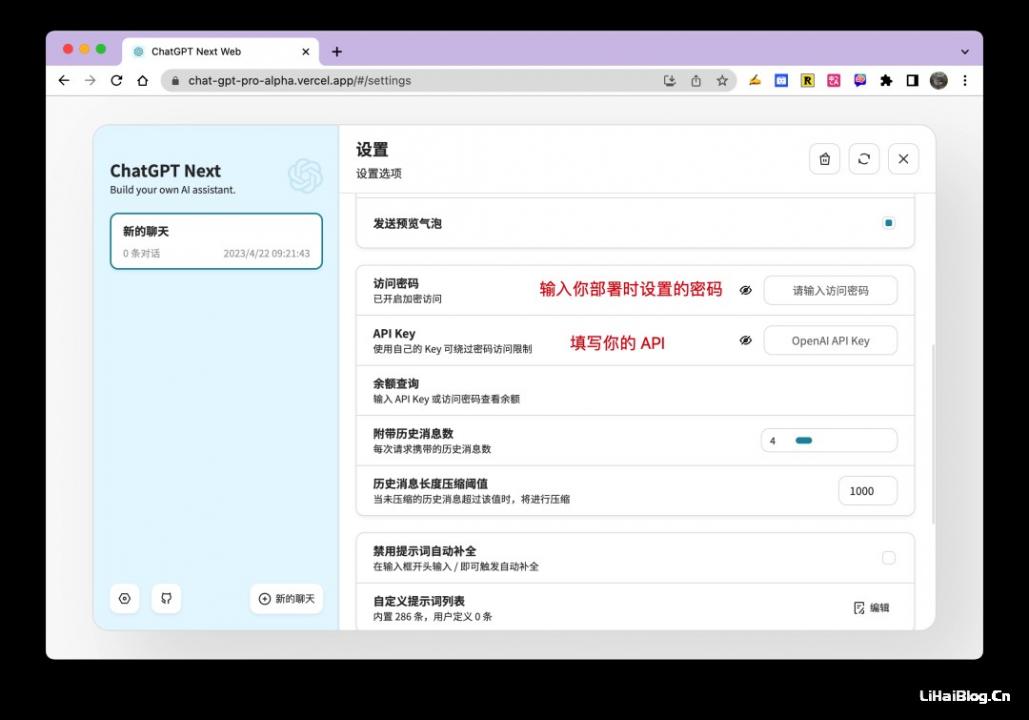Click the 请输入访问密码 input field
Image resolution: width=1029 pixels, height=720 pixels.
(x=830, y=290)
